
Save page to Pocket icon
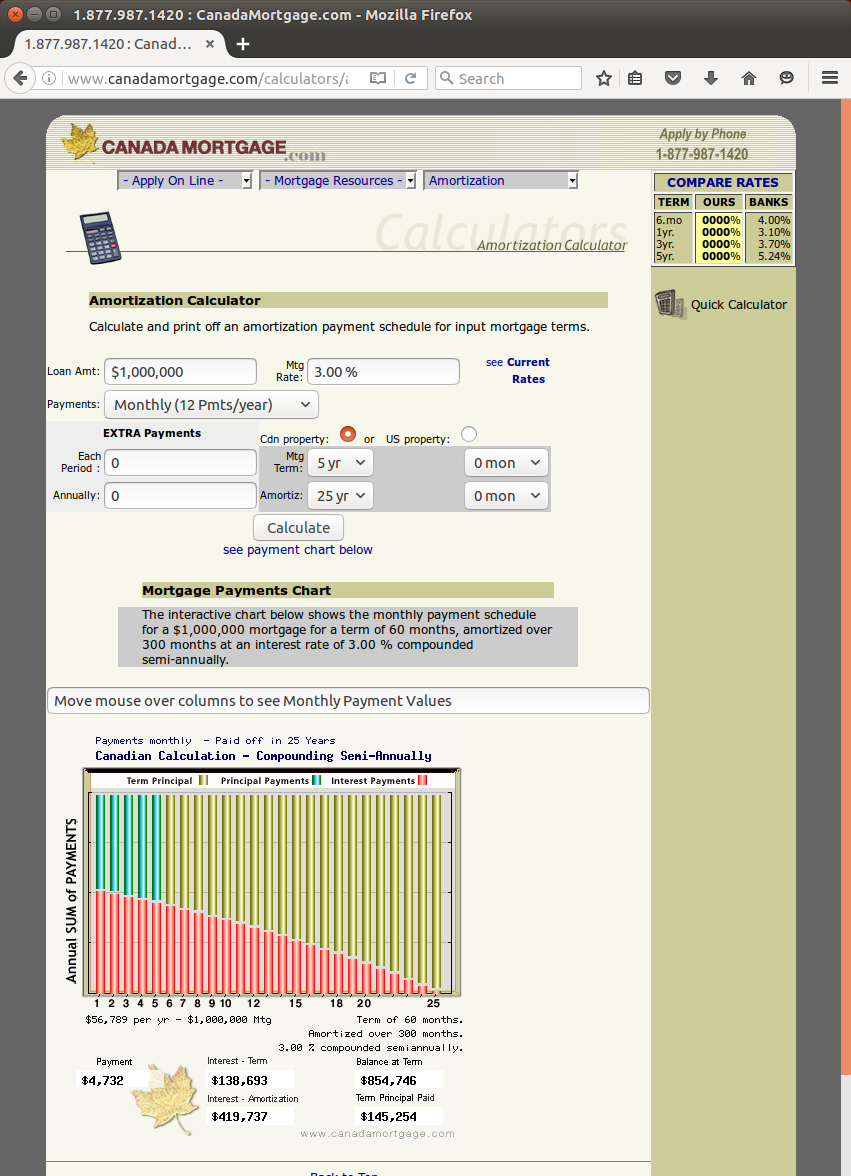click(673, 78)
